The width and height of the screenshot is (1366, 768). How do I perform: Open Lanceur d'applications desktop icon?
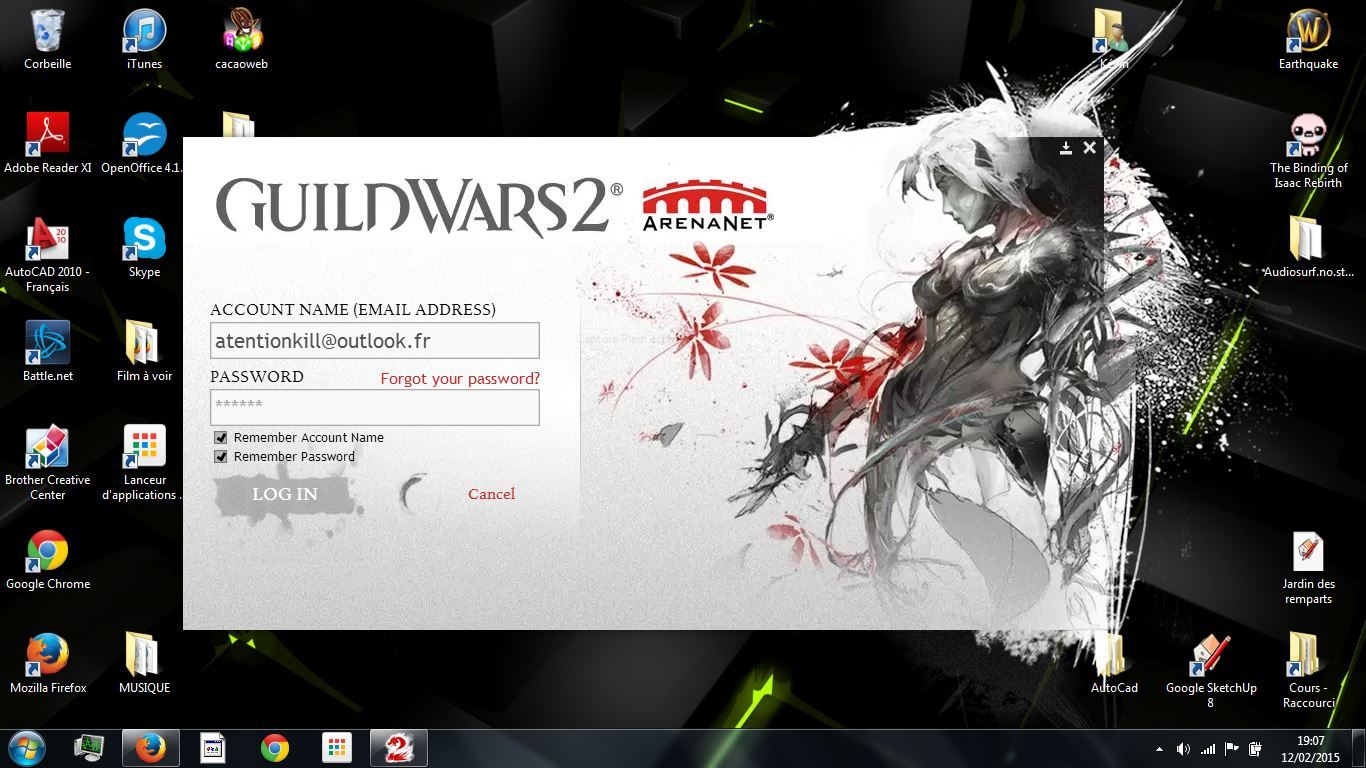point(142,463)
